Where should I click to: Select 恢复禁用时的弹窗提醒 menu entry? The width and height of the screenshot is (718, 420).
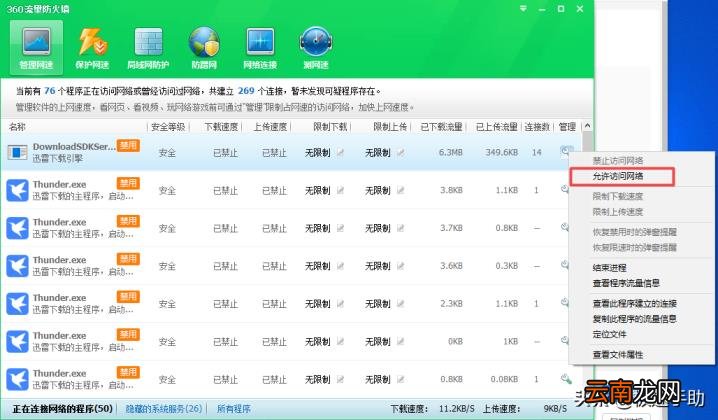point(635,232)
